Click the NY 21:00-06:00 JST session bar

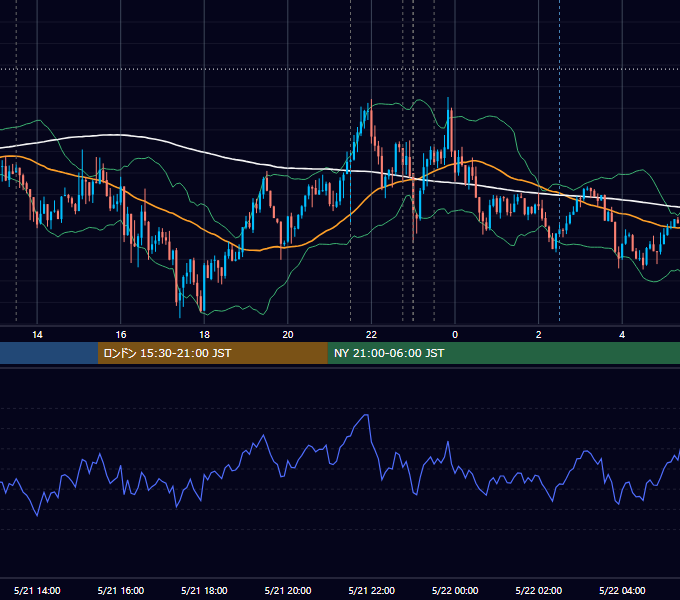pyautogui.click(x=503, y=353)
